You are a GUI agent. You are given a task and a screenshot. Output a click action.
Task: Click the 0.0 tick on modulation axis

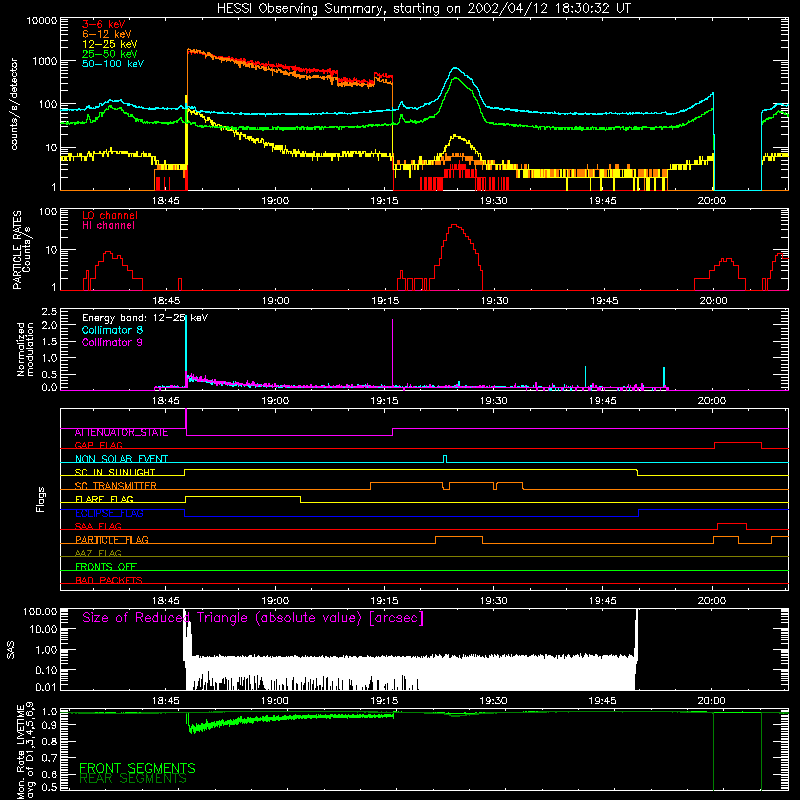[49, 387]
